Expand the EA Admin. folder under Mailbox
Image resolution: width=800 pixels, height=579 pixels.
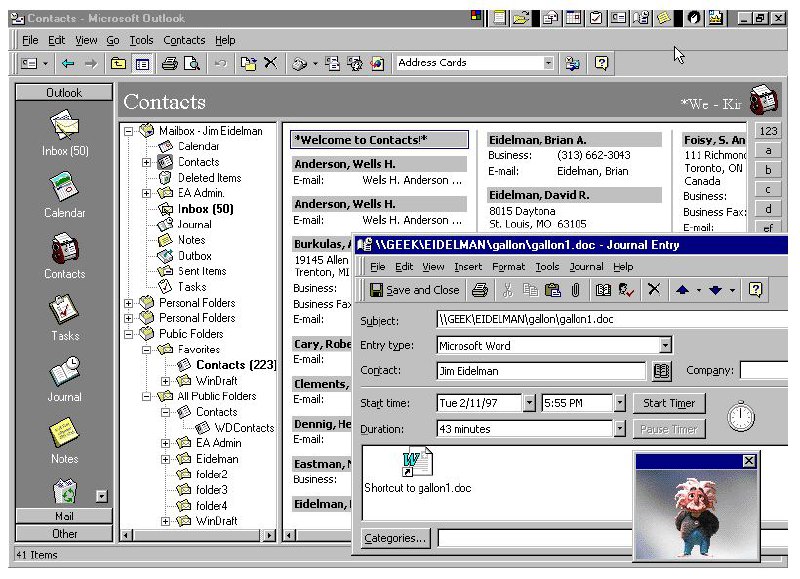point(147,193)
